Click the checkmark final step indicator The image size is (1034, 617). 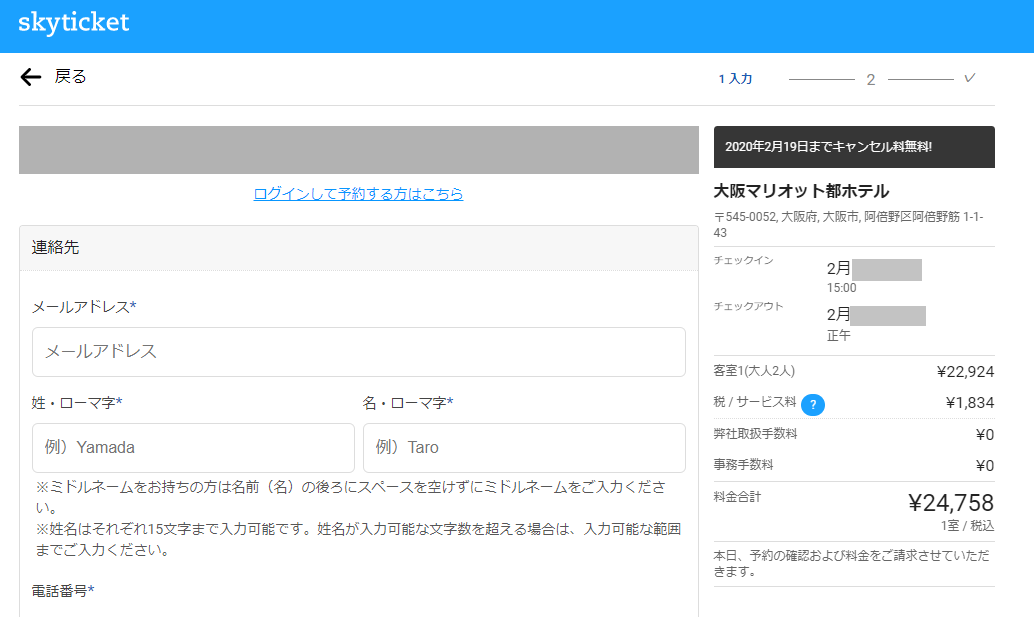click(969, 78)
